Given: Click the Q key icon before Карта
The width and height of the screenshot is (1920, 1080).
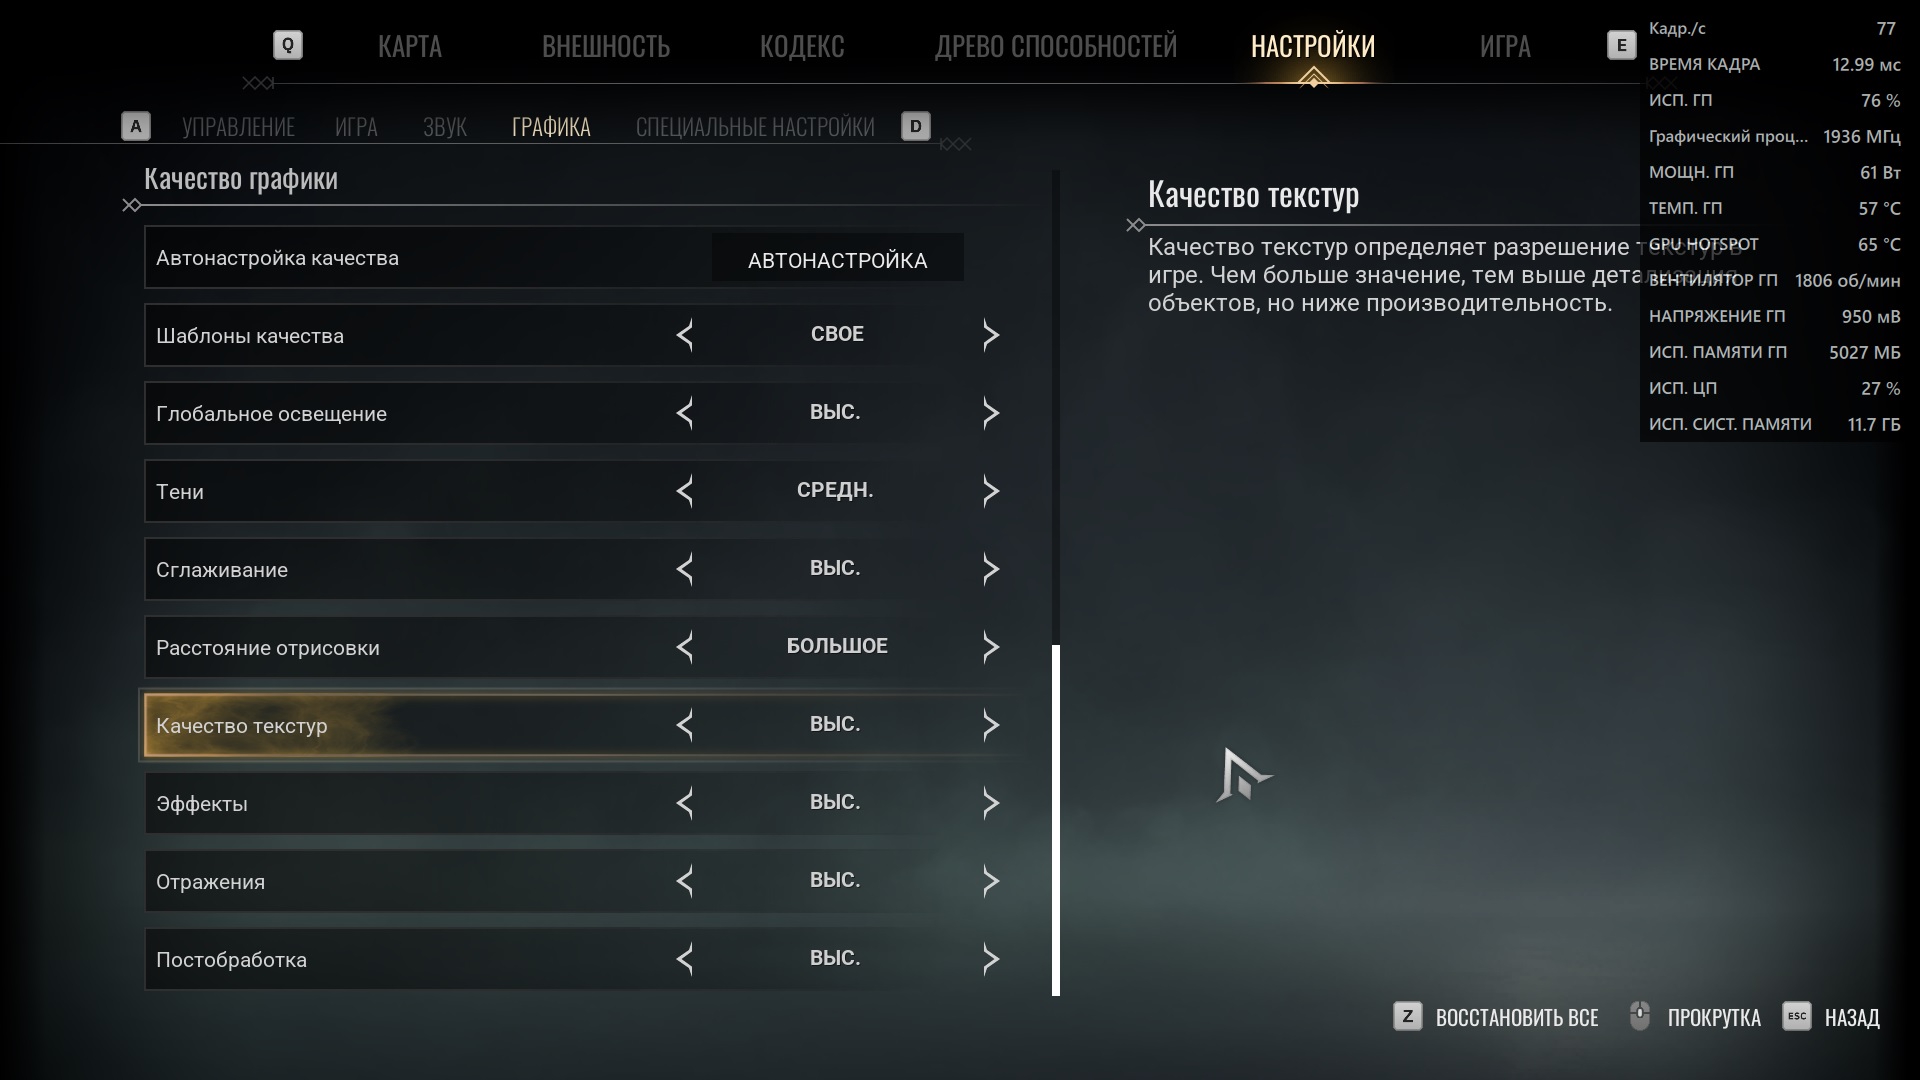Looking at the screenshot, I should point(288,45).
